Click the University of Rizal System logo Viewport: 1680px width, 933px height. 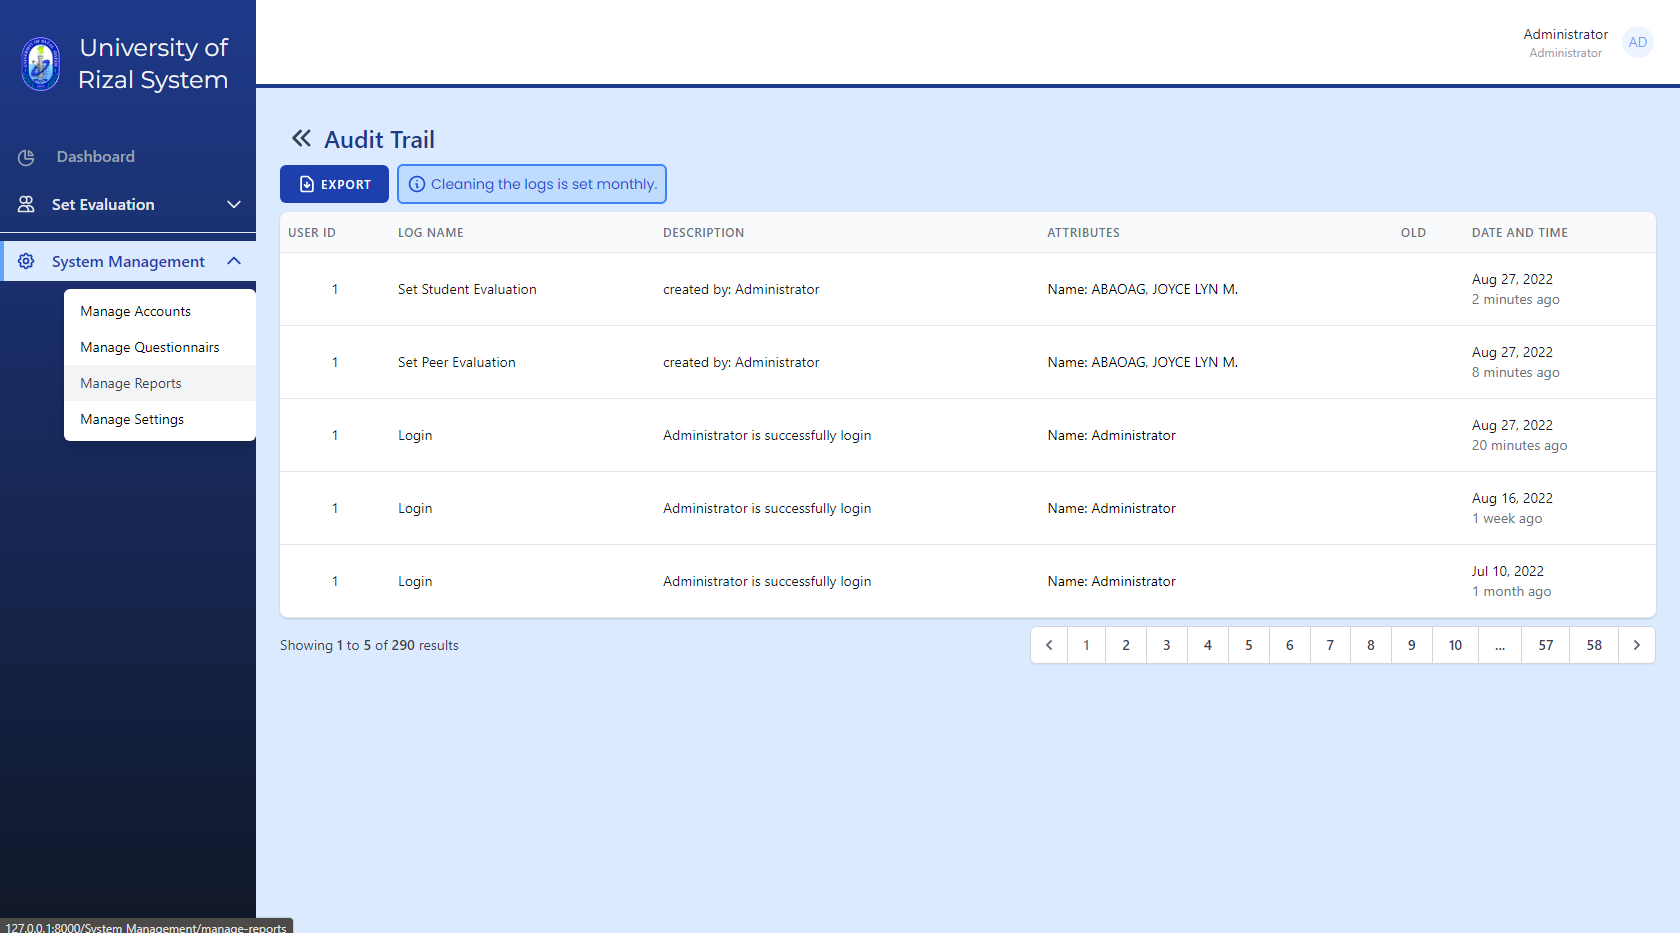(x=40, y=63)
